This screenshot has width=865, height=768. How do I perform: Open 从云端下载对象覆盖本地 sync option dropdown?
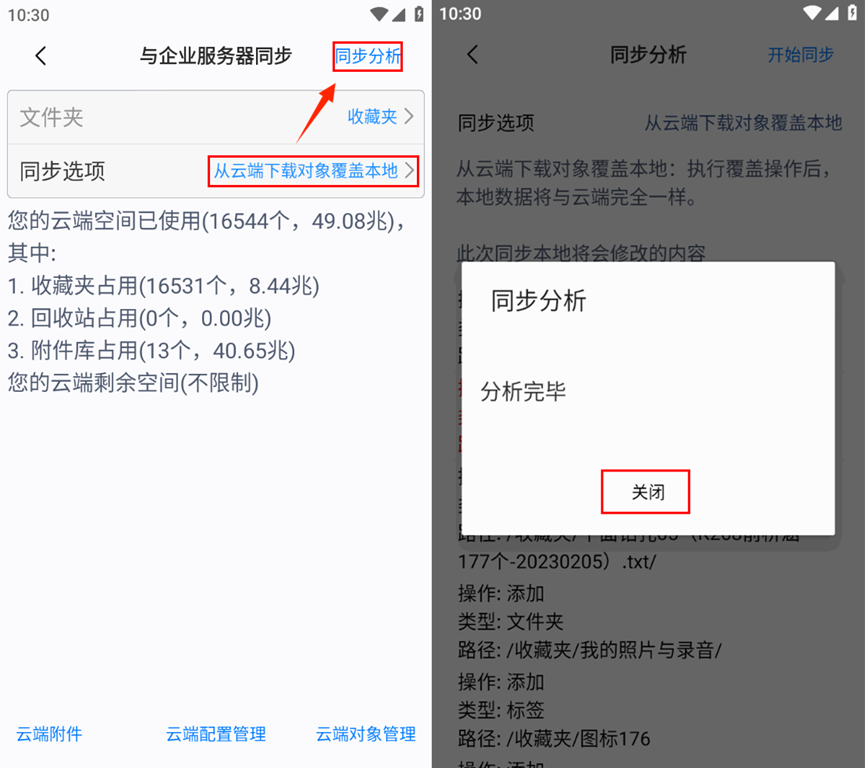[313, 171]
